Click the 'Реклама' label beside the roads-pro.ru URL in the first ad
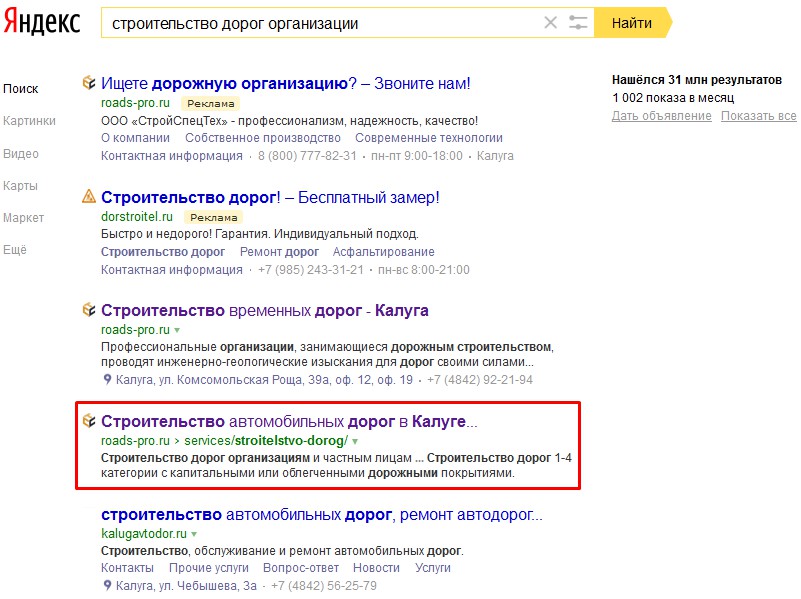The width and height of the screenshot is (801, 599). pyautogui.click(x=210, y=104)
